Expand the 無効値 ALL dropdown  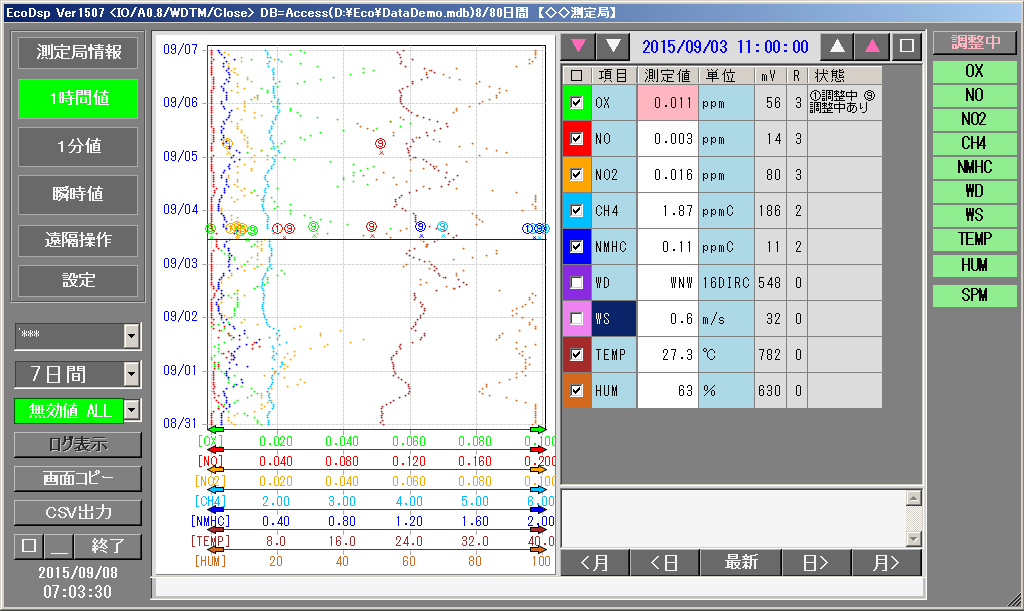click(x=132, y=410)
